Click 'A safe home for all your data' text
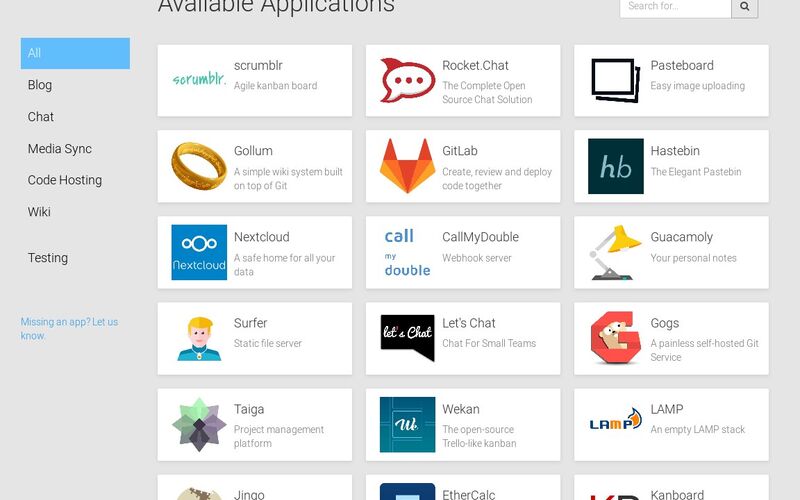 284,265
